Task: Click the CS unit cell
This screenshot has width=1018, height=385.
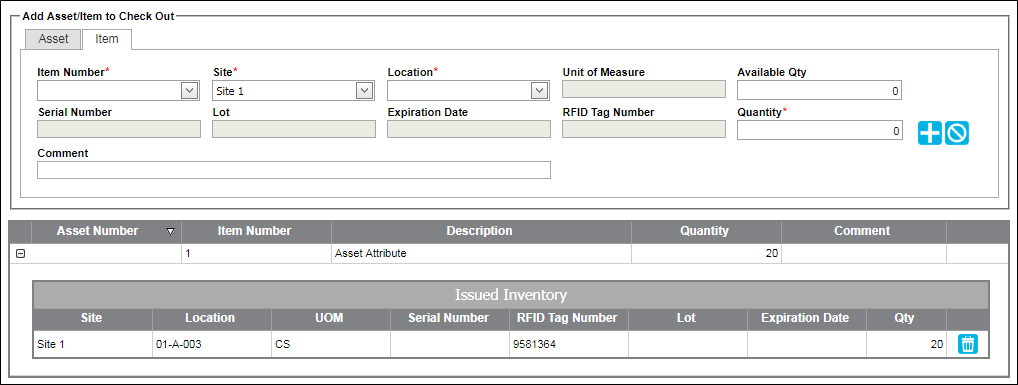Action: (330, 344)
